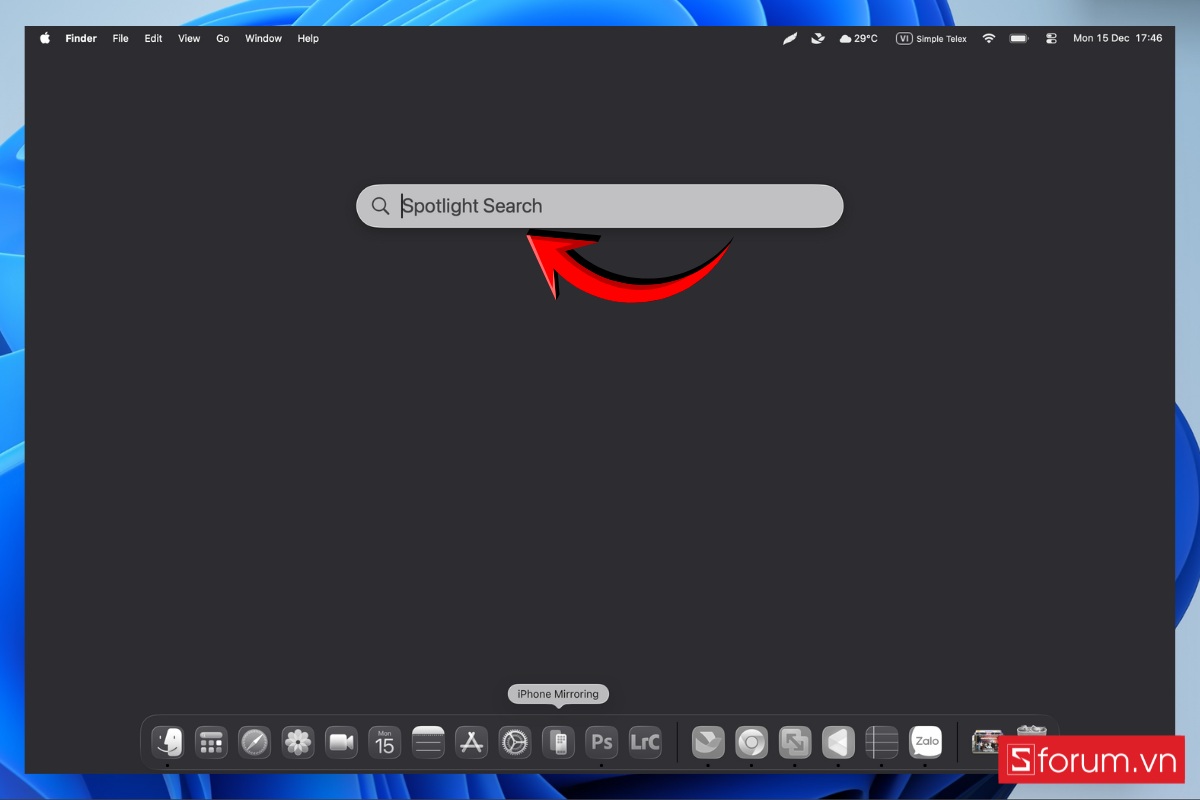Launch the Zalo app
Viewport: 1200px width, 800px height.
[x=927, y=741]
